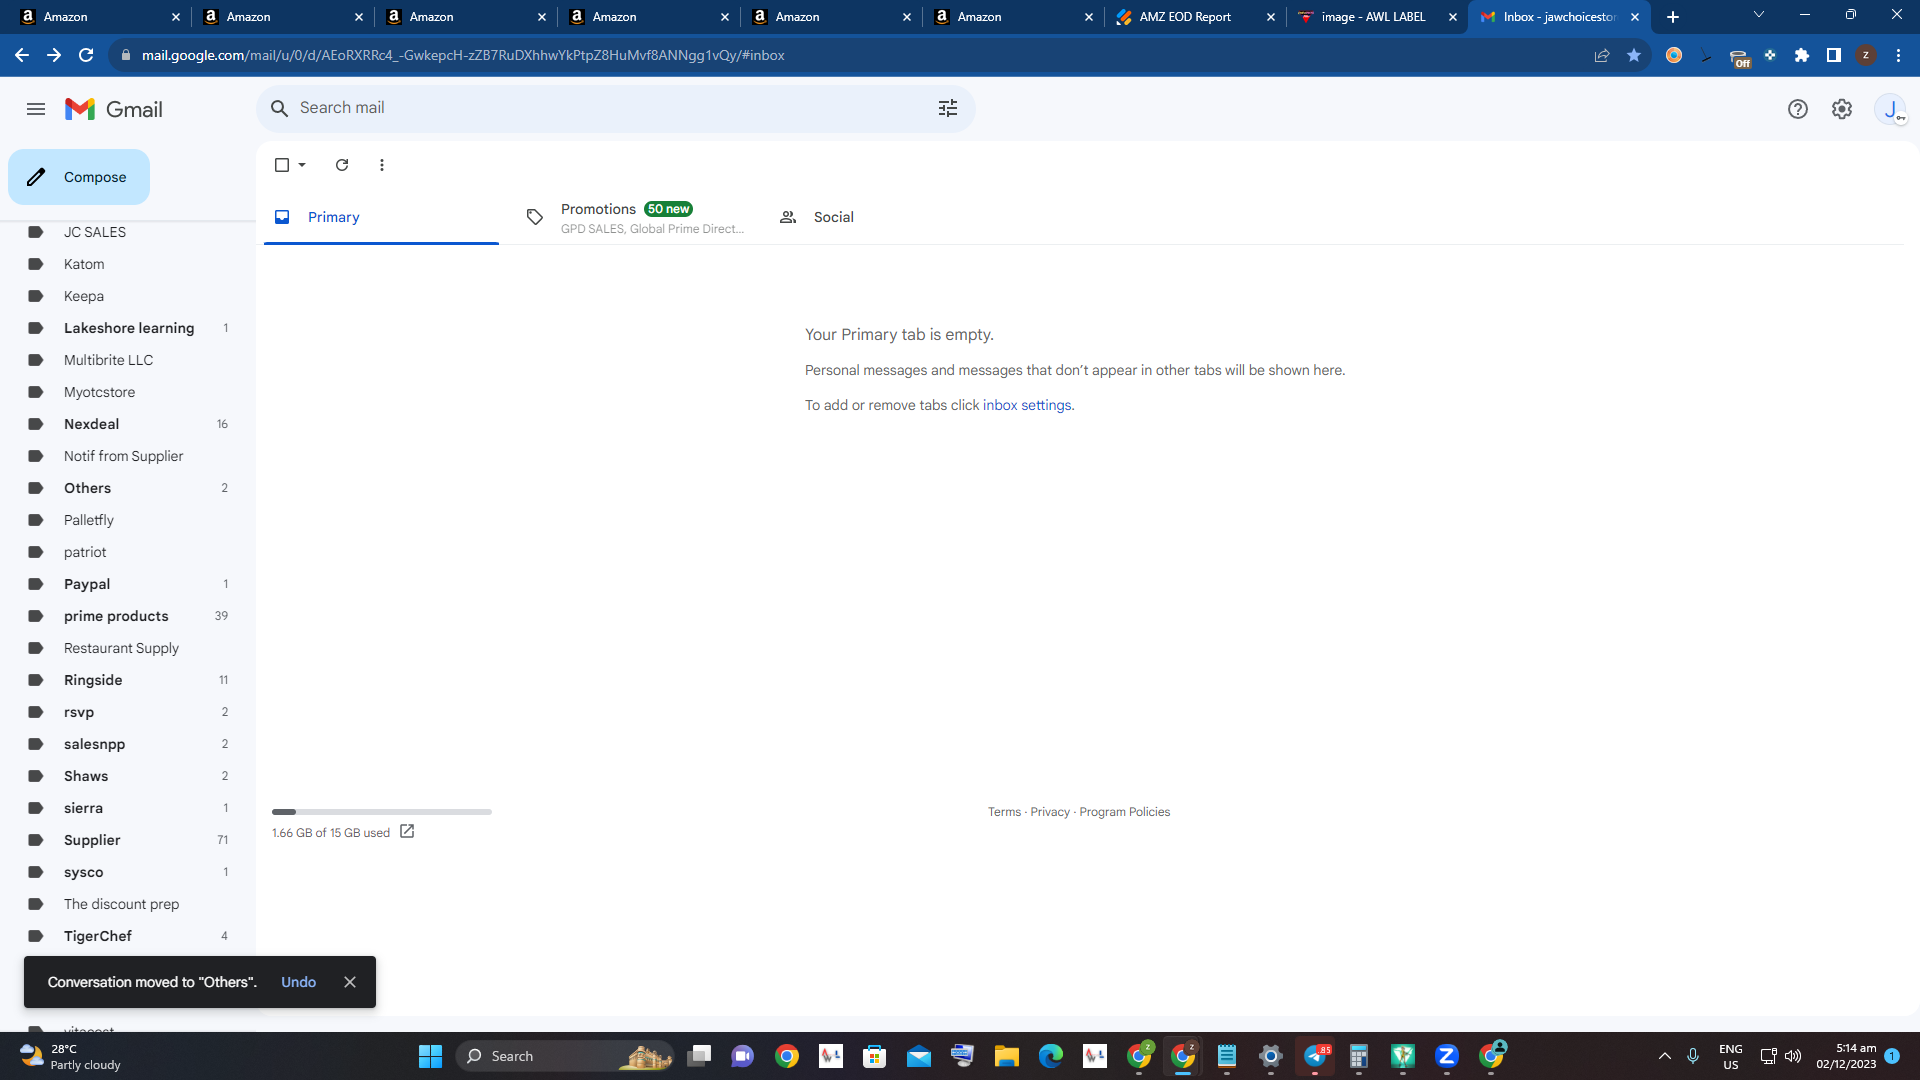Screen dimensions: 1920x1080
Task: Click the Multibrite LLC label icon
Action: [36, 360]
